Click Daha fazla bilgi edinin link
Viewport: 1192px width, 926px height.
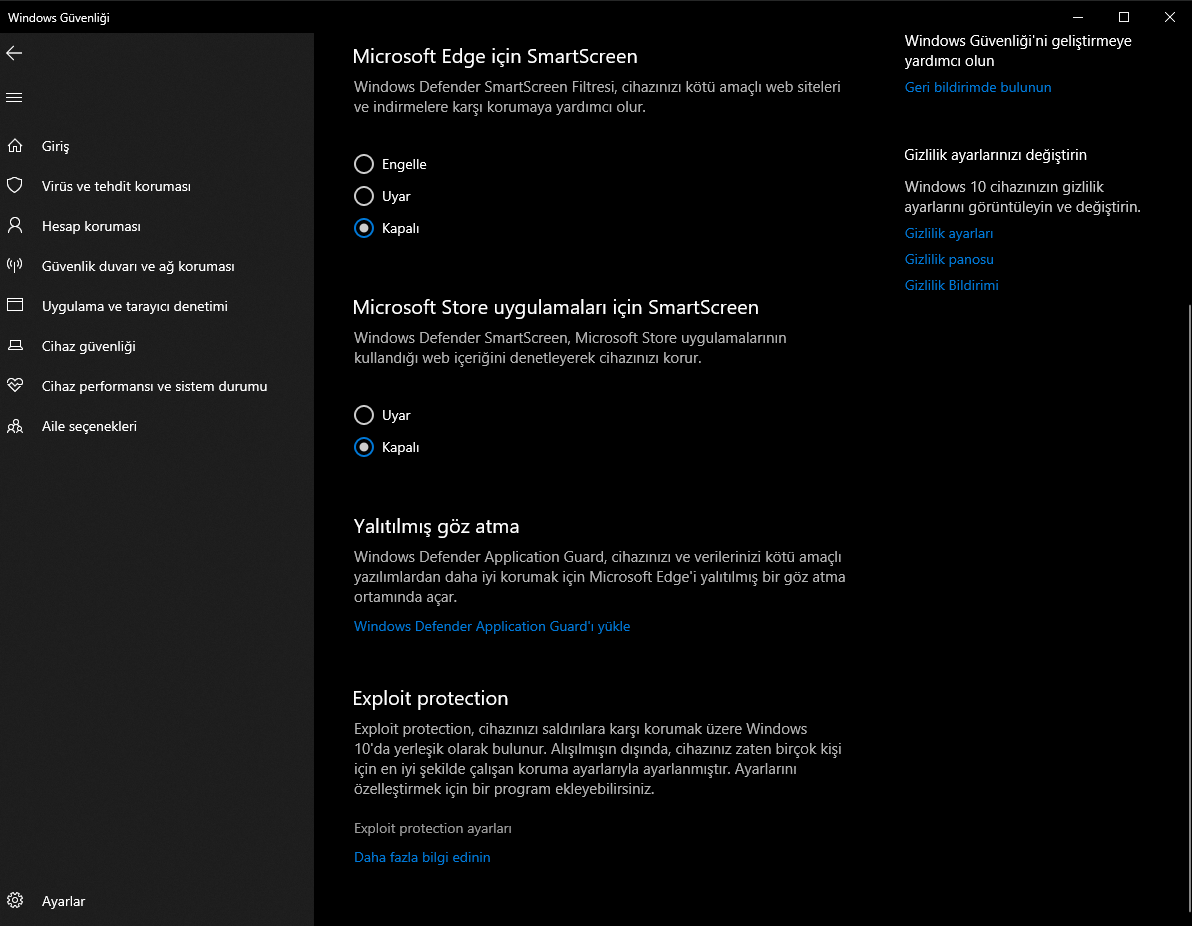pyautogui.click(x=422, y=858)
